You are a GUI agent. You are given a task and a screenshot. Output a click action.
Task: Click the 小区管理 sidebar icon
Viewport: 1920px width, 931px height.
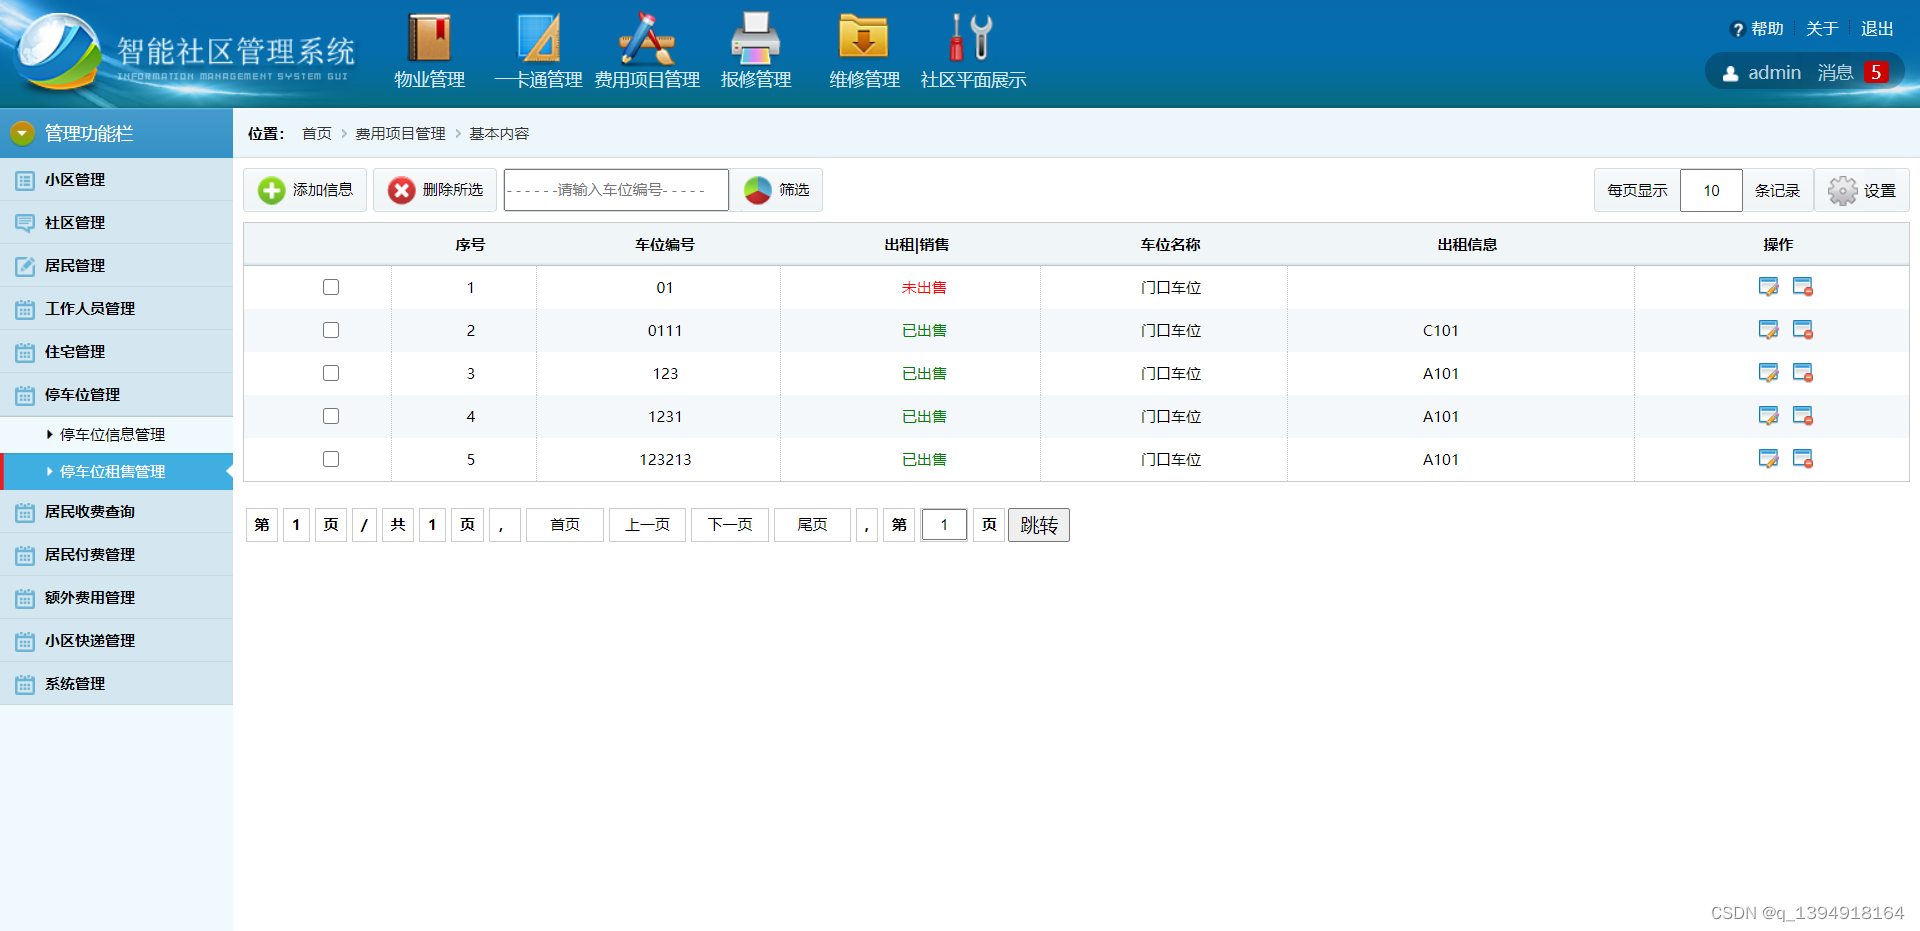25,181
